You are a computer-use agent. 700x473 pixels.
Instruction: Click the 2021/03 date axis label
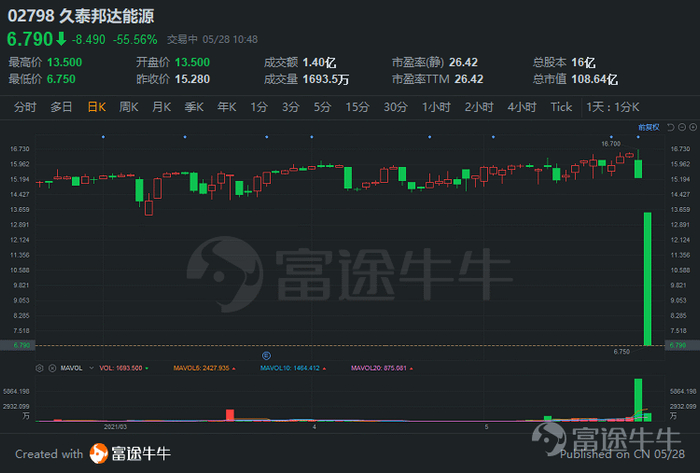(115, 427)
